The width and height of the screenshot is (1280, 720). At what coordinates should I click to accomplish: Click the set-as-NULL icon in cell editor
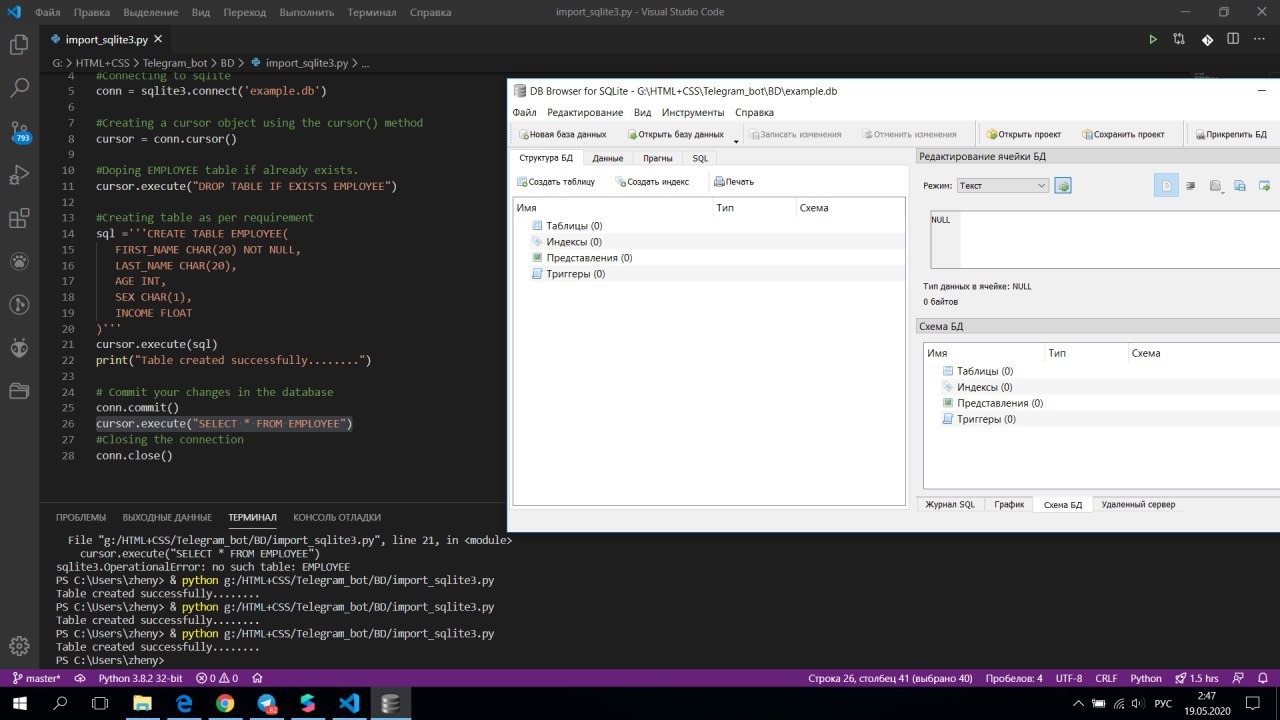pyautogui.click(x=1264, y=186)
